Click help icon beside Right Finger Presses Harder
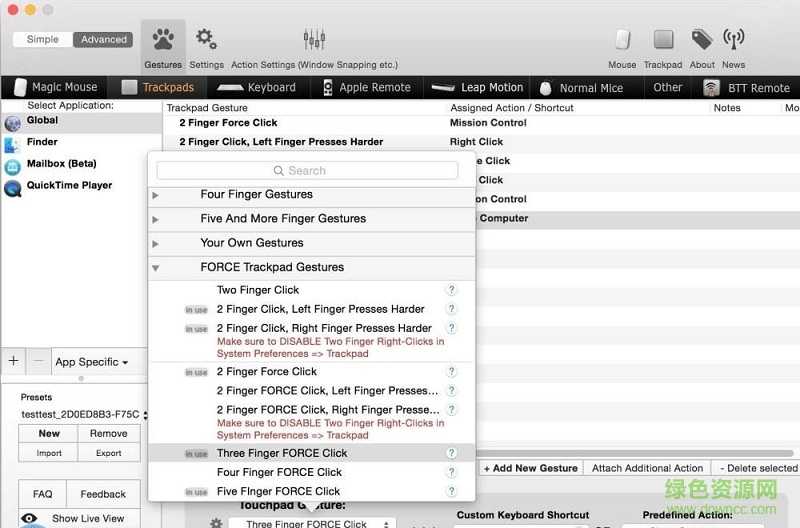 click(451, 328)
